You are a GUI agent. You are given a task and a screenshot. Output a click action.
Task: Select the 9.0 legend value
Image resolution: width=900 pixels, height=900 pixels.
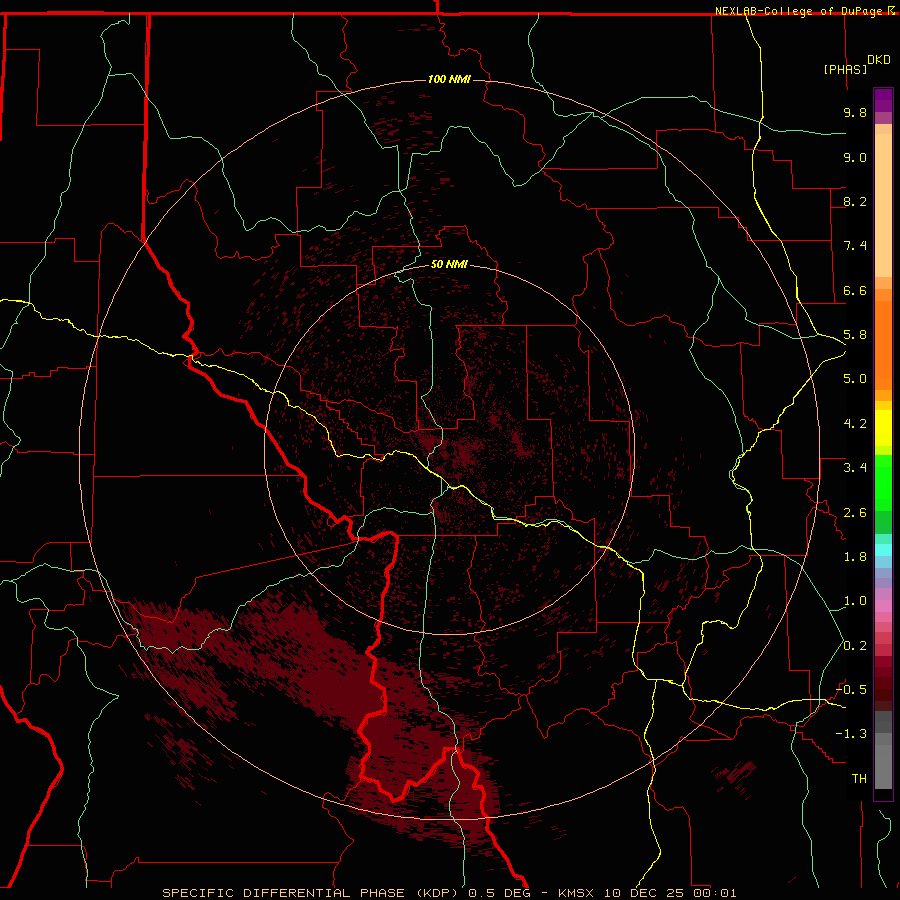point(855,158)
